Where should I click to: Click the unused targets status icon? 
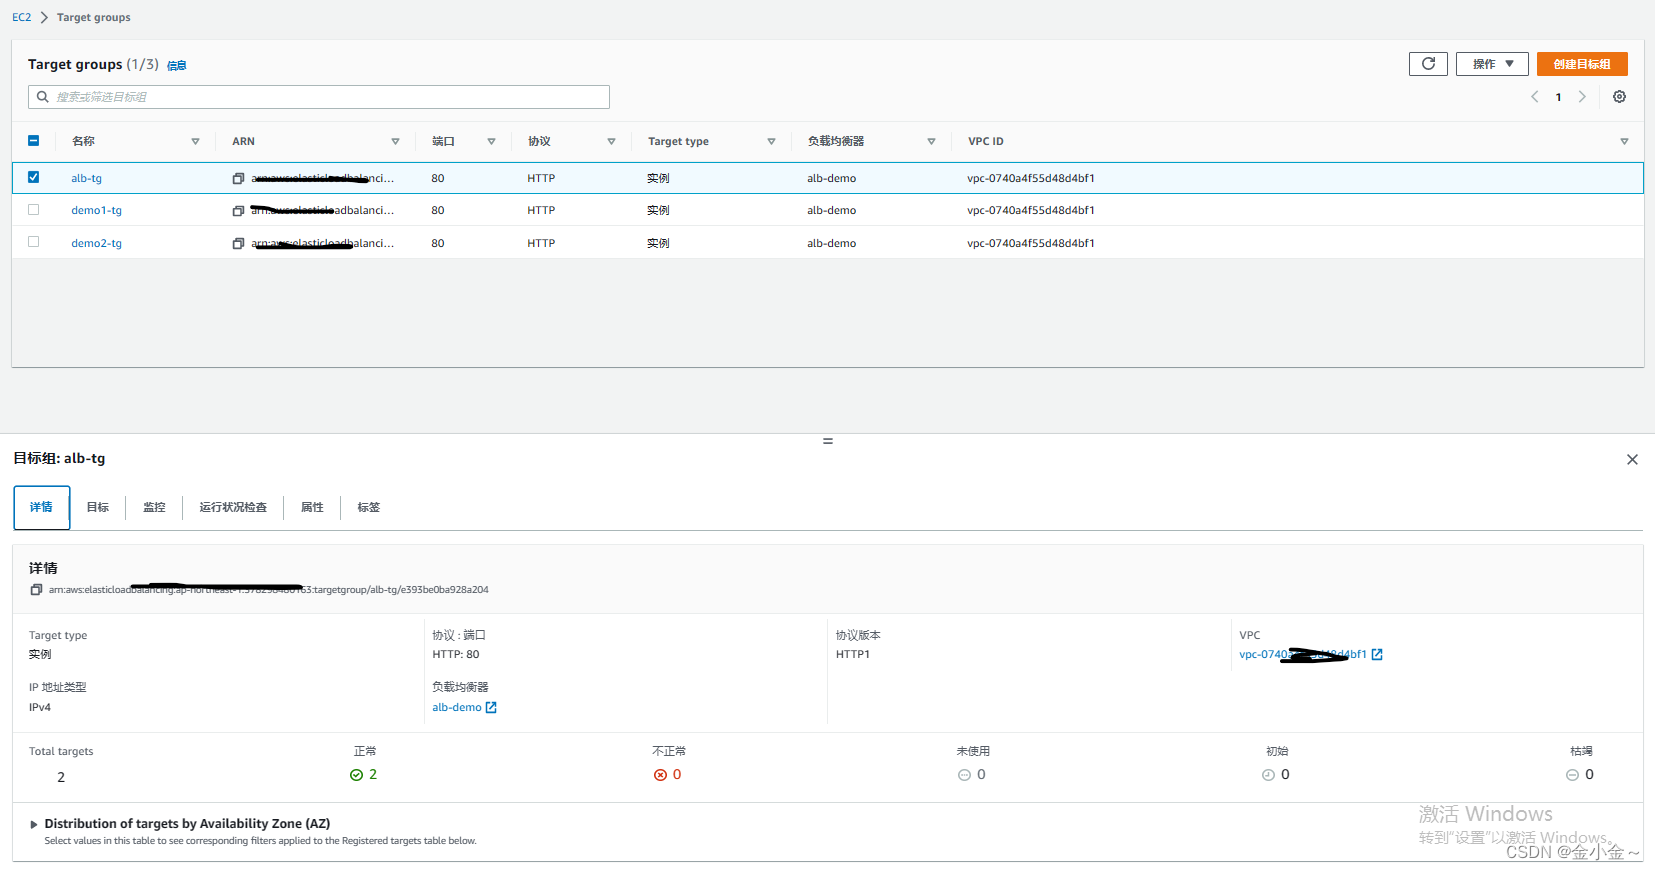coord(964,775)
